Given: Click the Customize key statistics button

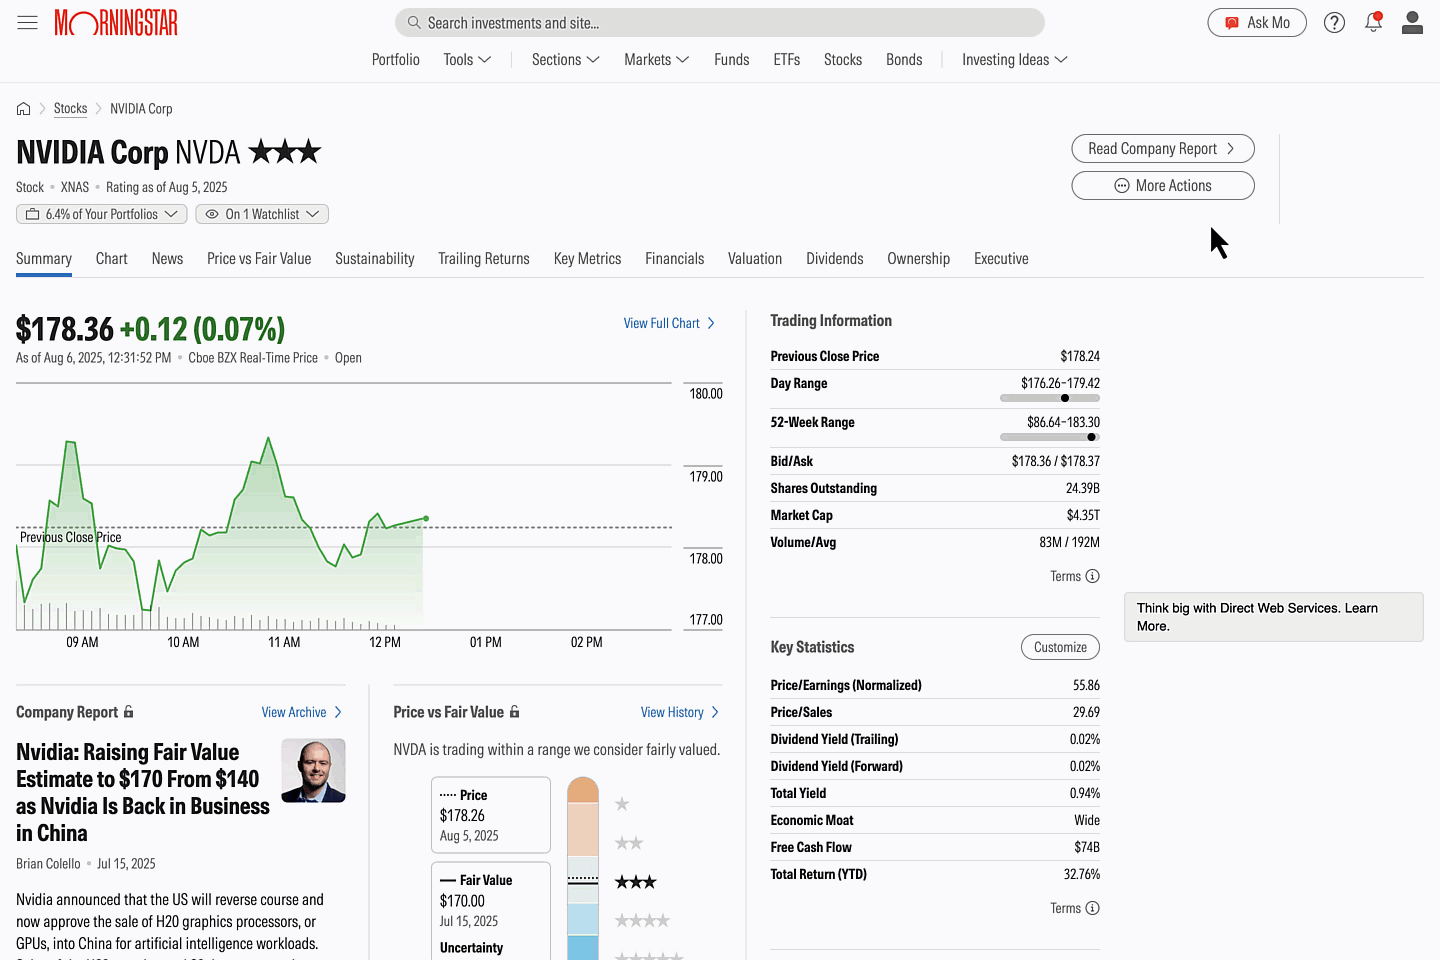Looking at the screenshot, I should click(1060, 647).
